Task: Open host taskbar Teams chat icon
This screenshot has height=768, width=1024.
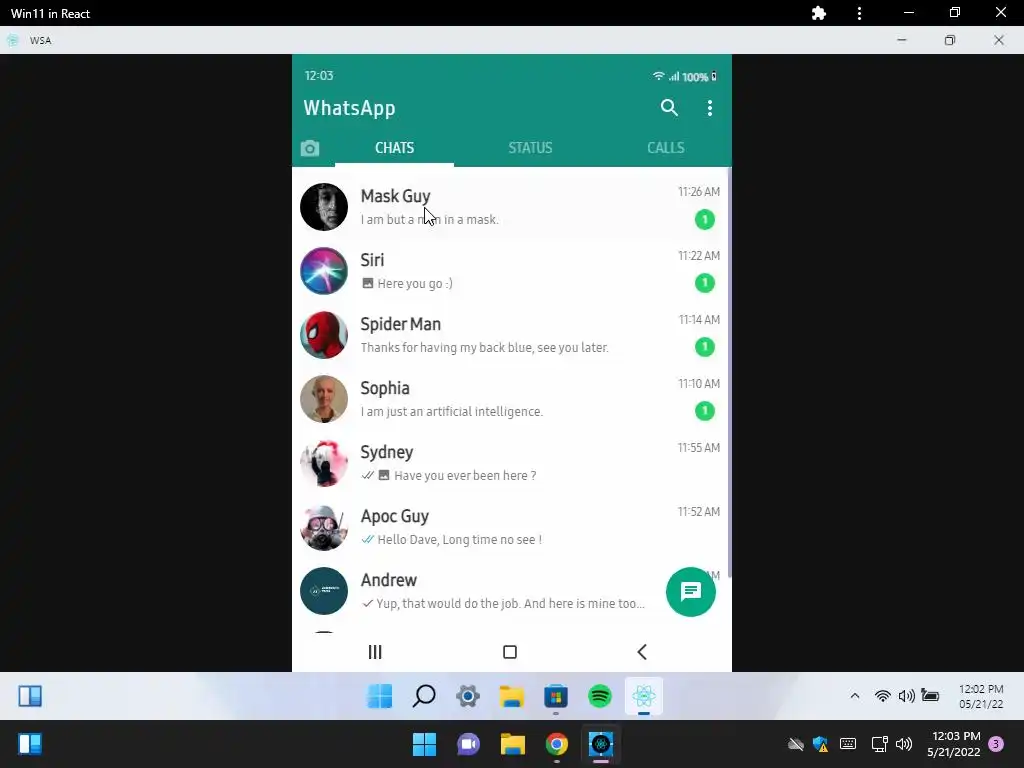Action: coord(468,744)
